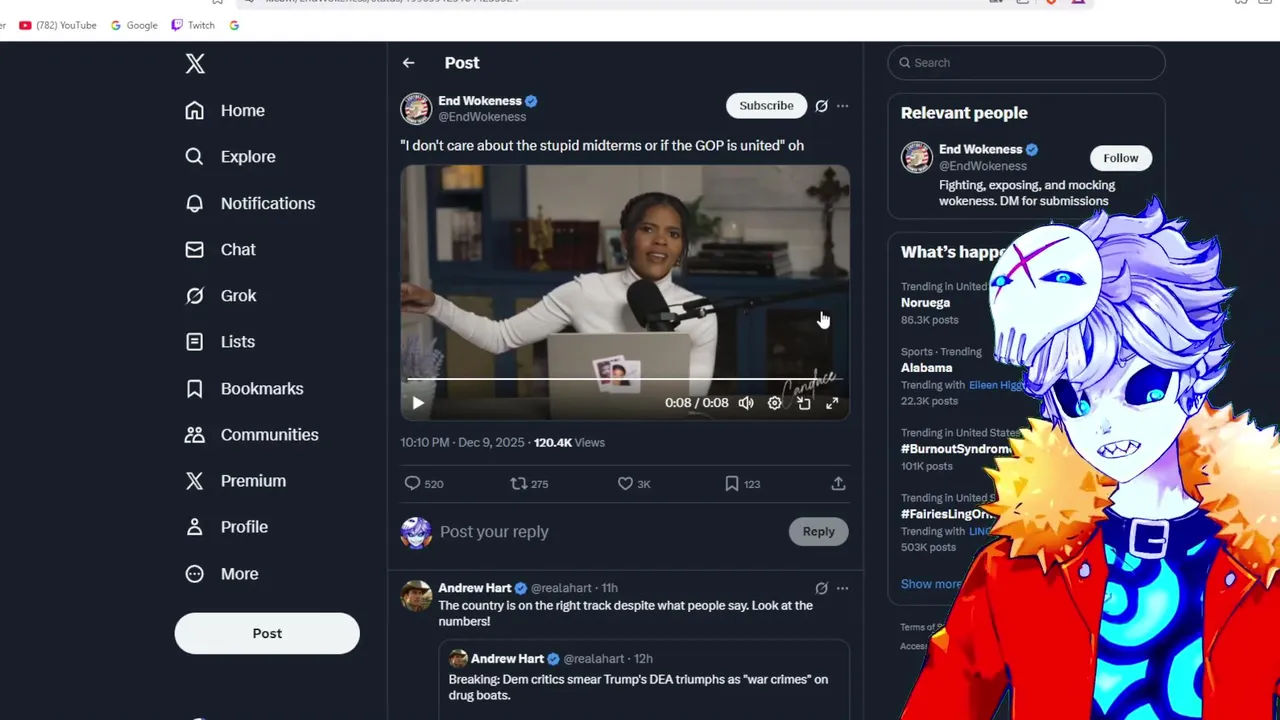This screenshot has height=720, width=1280.
Task: Click Grok icon on End Wokeness post
Action: tap(821, 106)
